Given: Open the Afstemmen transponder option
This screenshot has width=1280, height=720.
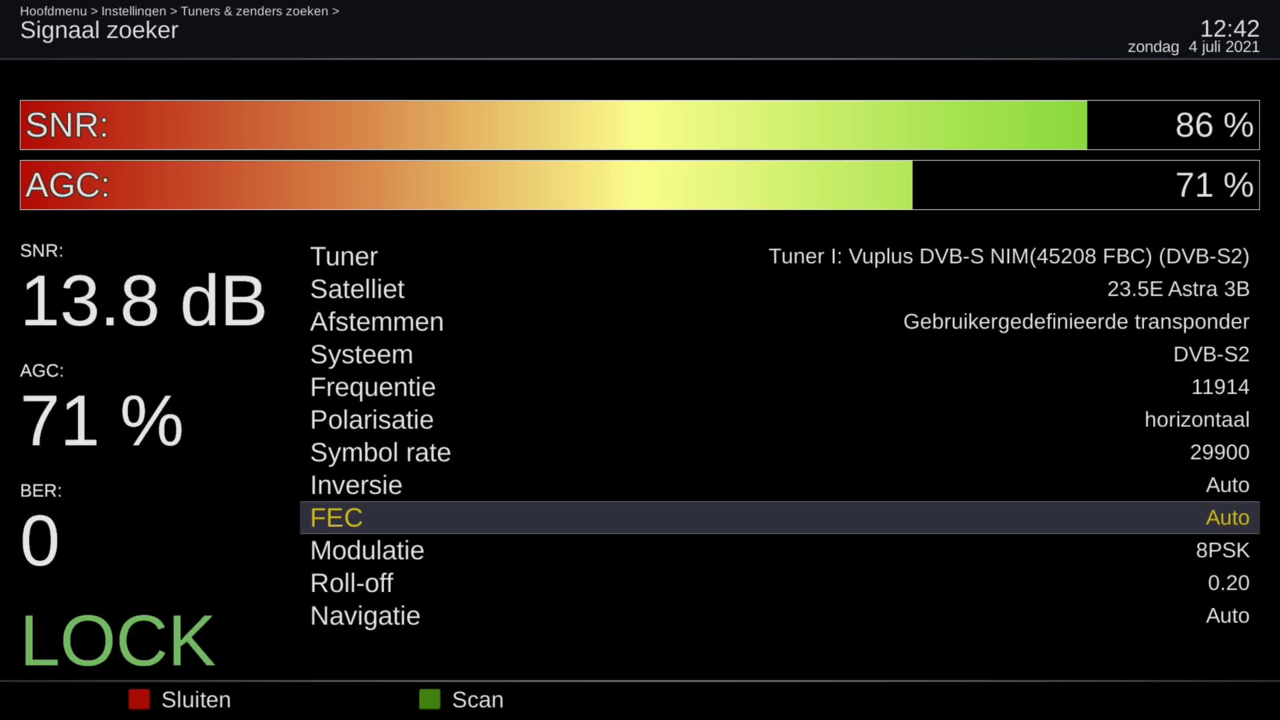Looking at the screenshot, I should pyautogui.click(x=779, y=322).
